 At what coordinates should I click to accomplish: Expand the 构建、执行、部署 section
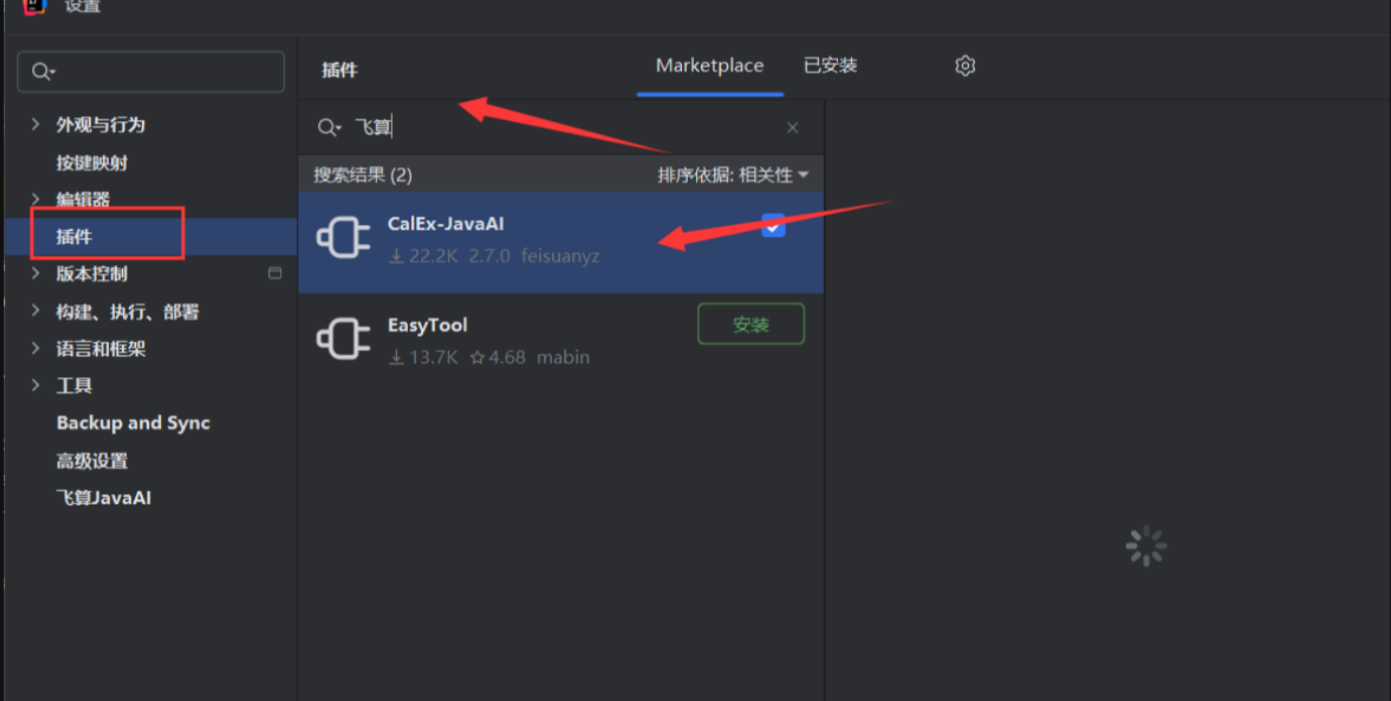point(36,311)
